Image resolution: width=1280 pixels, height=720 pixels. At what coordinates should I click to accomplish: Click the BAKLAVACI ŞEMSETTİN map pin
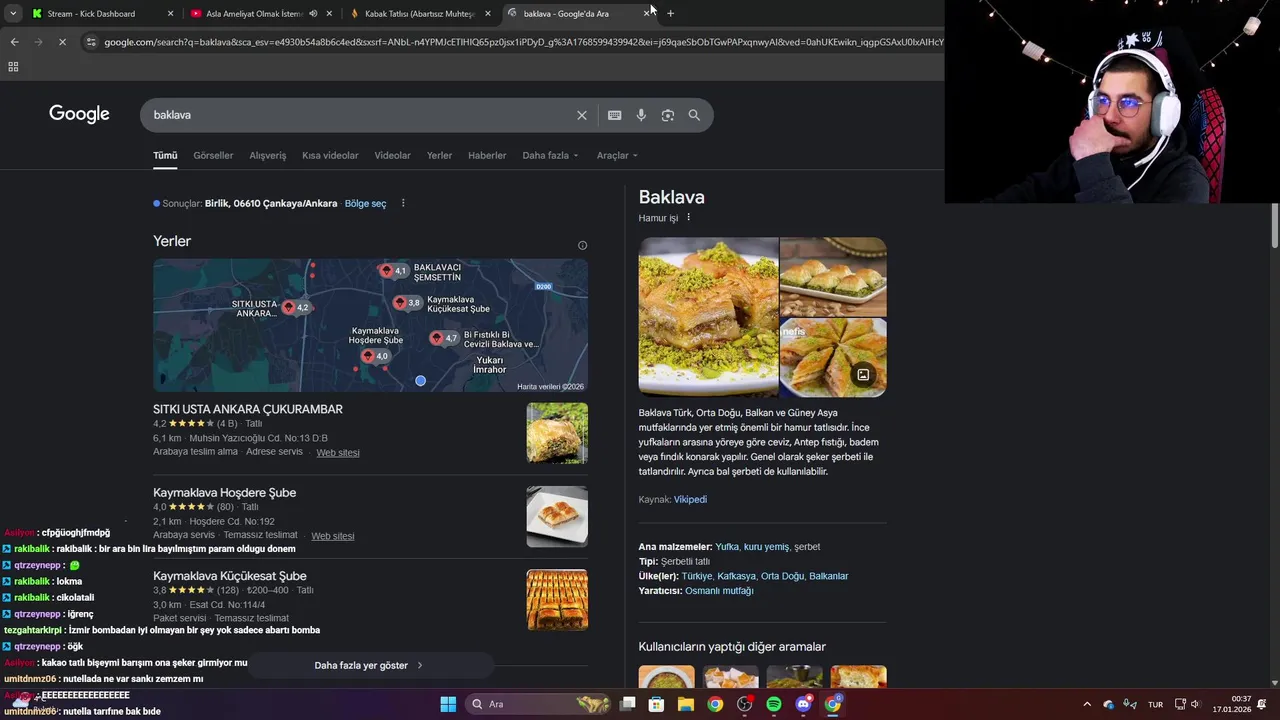(387, 270)
